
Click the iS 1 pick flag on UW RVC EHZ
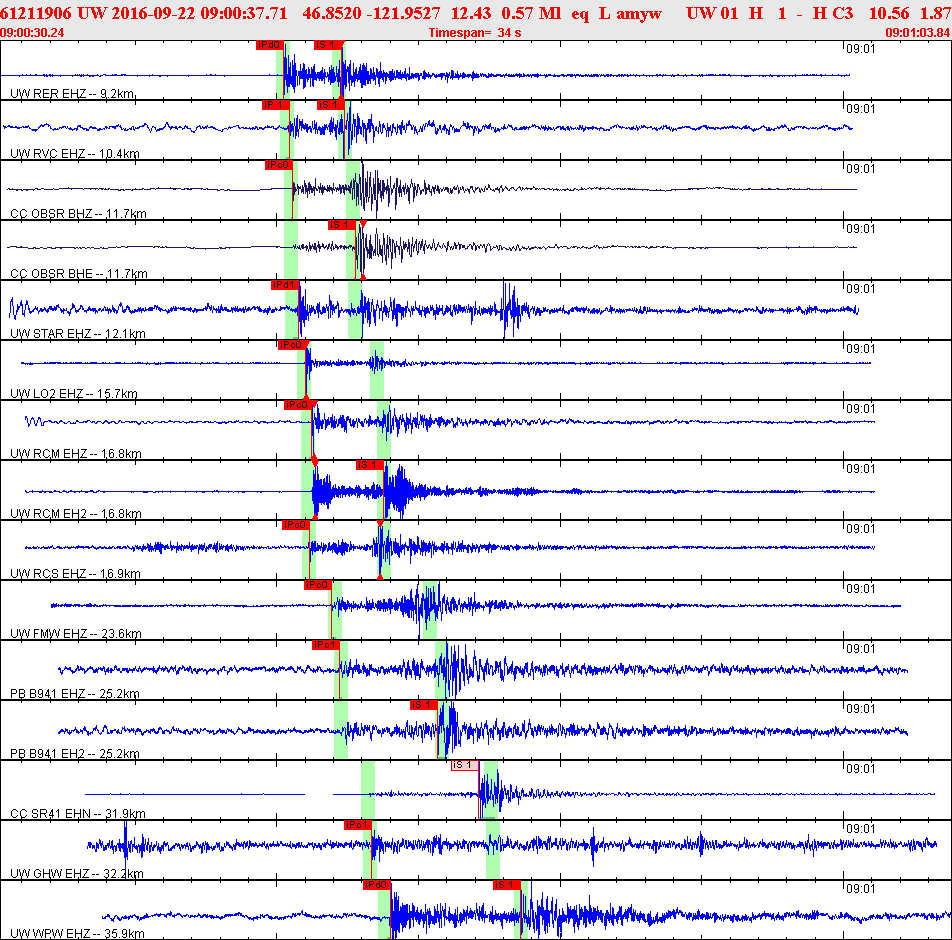click(330, 105)
